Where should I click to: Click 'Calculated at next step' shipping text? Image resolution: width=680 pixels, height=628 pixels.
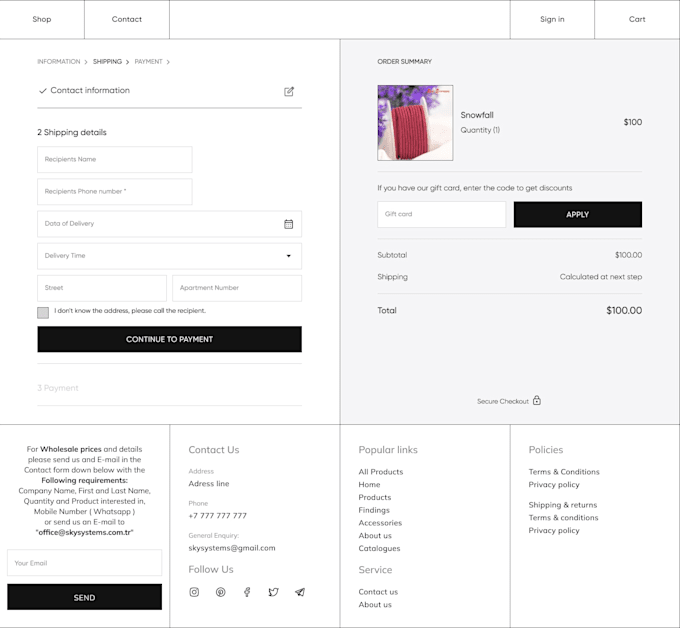coord(601,277)
